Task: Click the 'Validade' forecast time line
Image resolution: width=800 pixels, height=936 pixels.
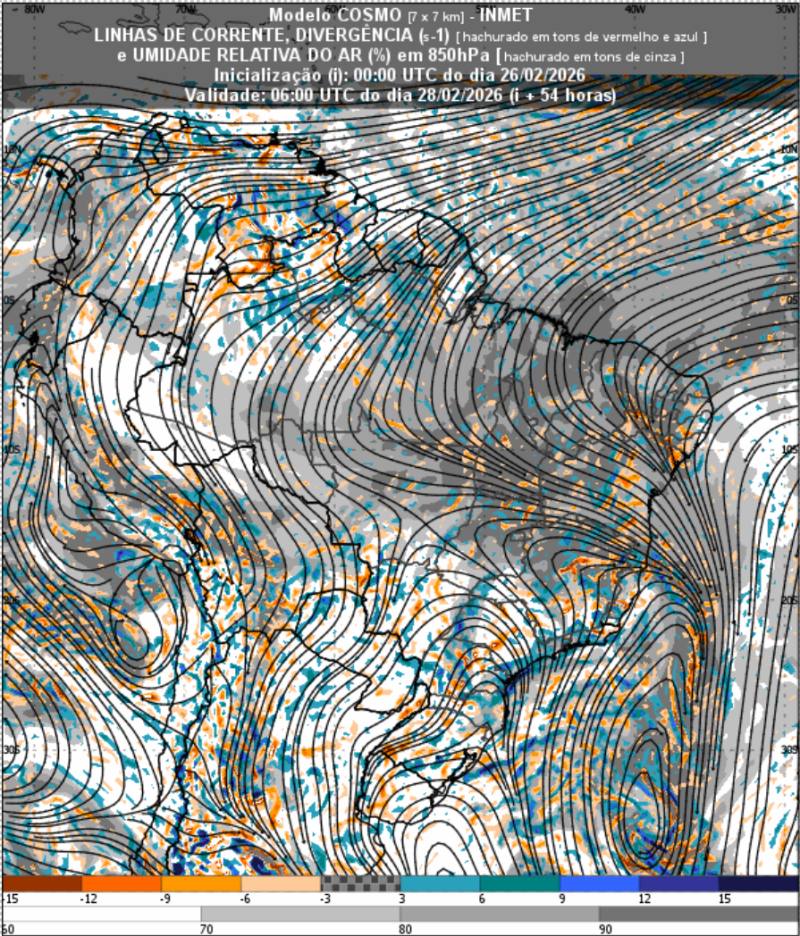Action: click(399, 95)
